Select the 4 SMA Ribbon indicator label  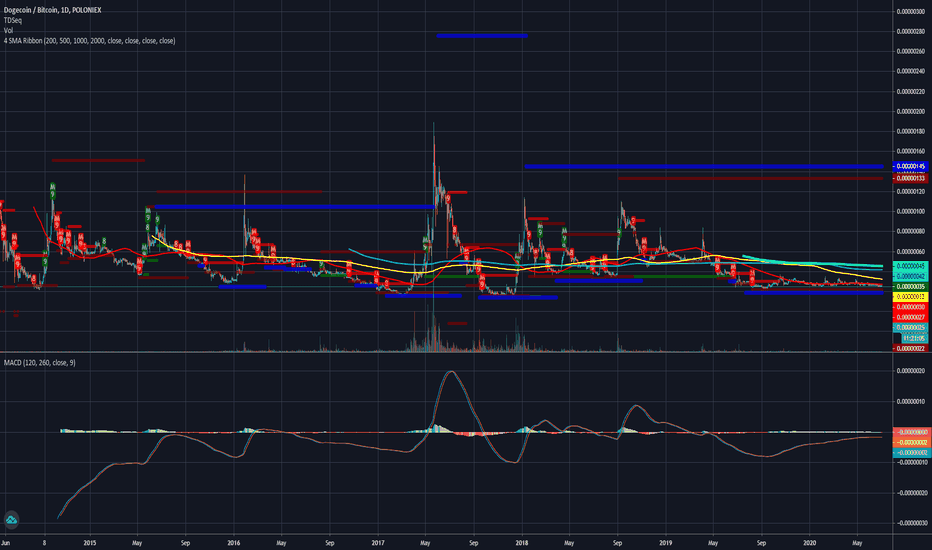(x=89, y=41)
